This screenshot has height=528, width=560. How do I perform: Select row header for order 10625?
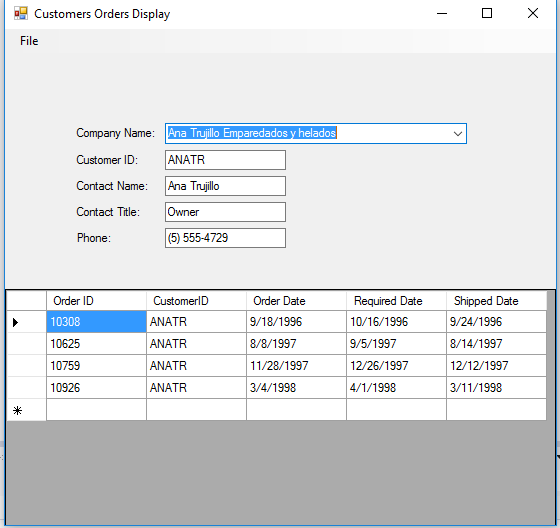click(x=27, y=344)
